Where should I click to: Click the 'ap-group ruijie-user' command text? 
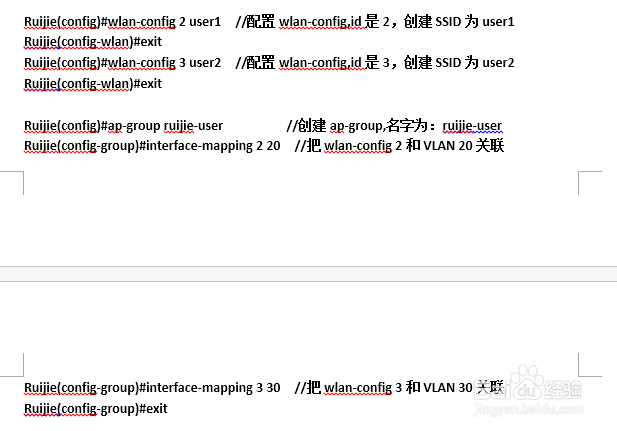pyautogui.click(x=165, y=126)
